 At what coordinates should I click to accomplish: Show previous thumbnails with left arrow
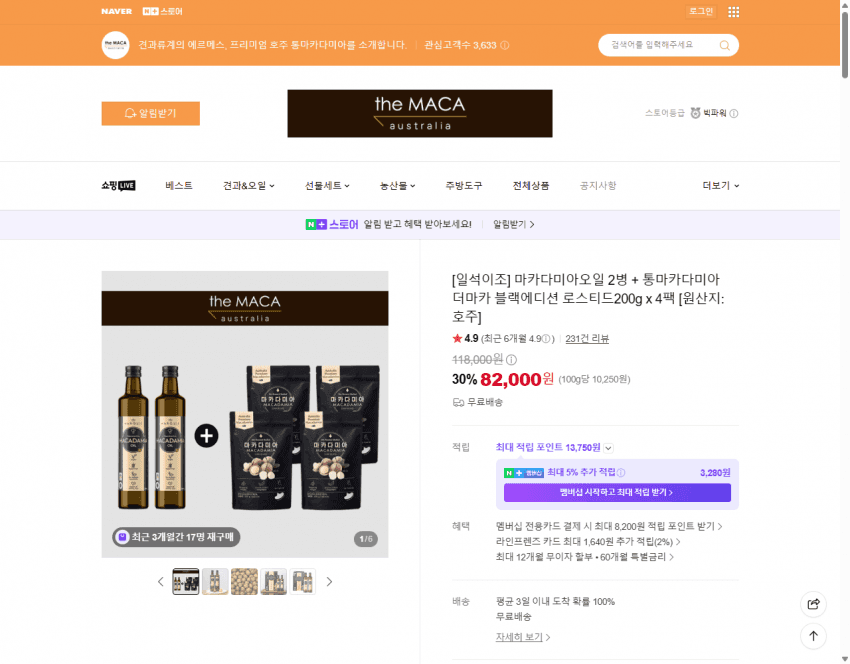pos(160,582)
